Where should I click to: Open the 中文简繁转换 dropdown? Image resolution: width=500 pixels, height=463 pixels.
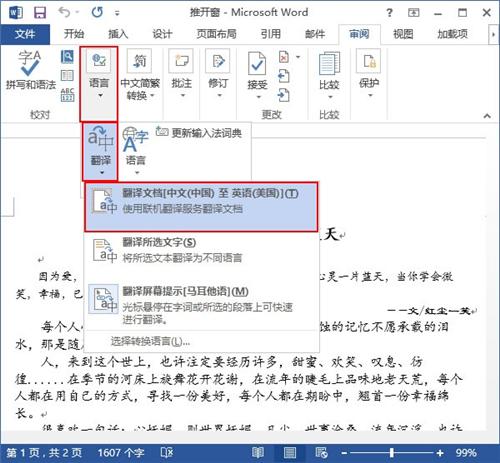point(140,75)
